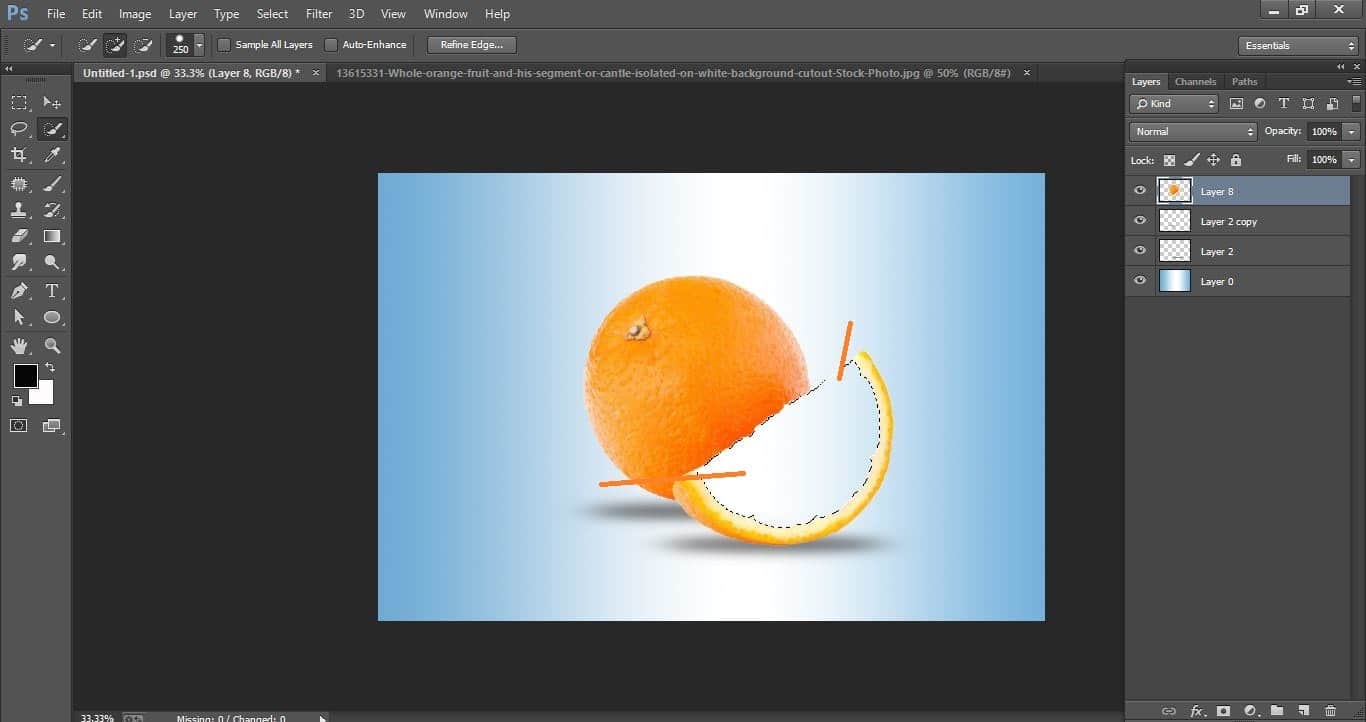Select the Clone Stamp tool

(19, 210)
